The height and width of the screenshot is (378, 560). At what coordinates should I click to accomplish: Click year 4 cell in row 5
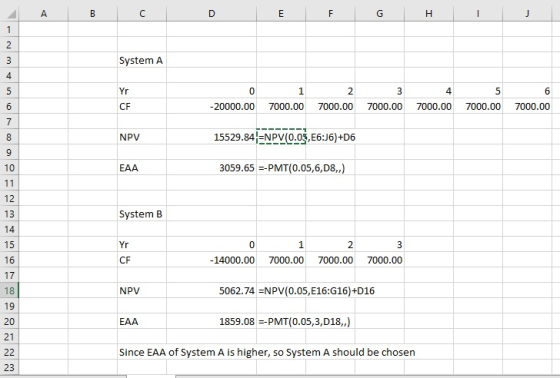click(x=429, y=91)
